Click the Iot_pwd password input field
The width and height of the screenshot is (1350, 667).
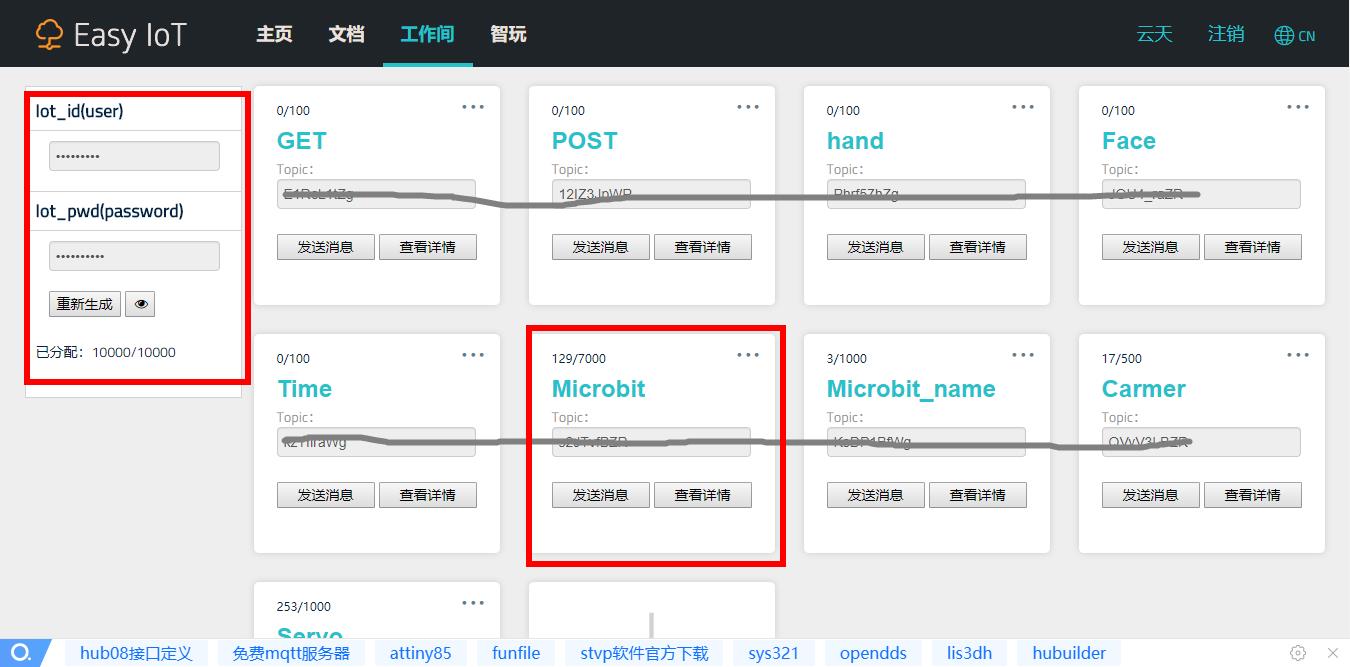click(x=134, y=256)
